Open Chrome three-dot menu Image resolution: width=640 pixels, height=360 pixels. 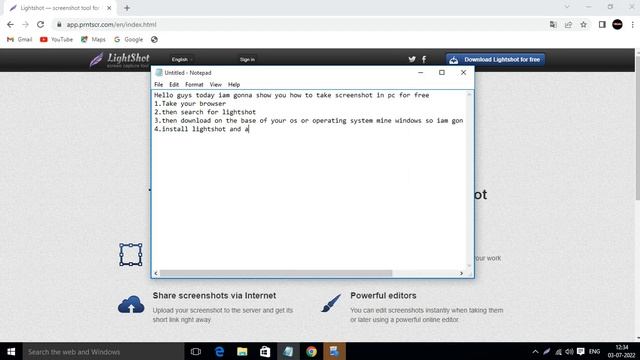(632, 24)
